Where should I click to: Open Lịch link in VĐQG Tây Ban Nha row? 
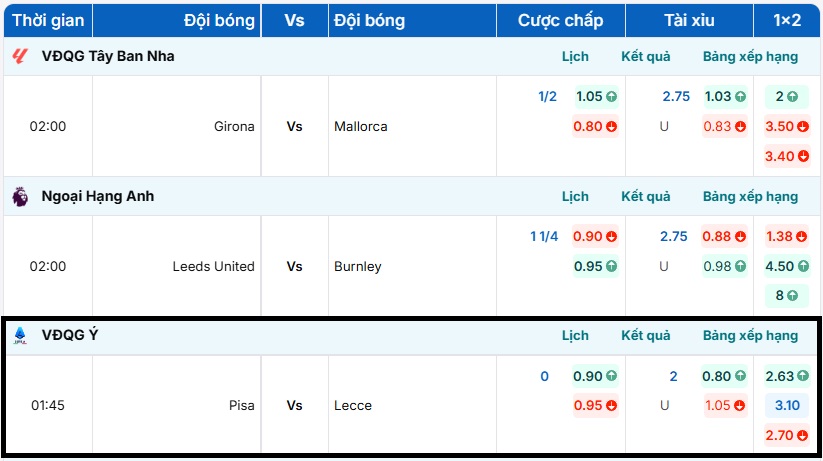[x=575, y=56]
